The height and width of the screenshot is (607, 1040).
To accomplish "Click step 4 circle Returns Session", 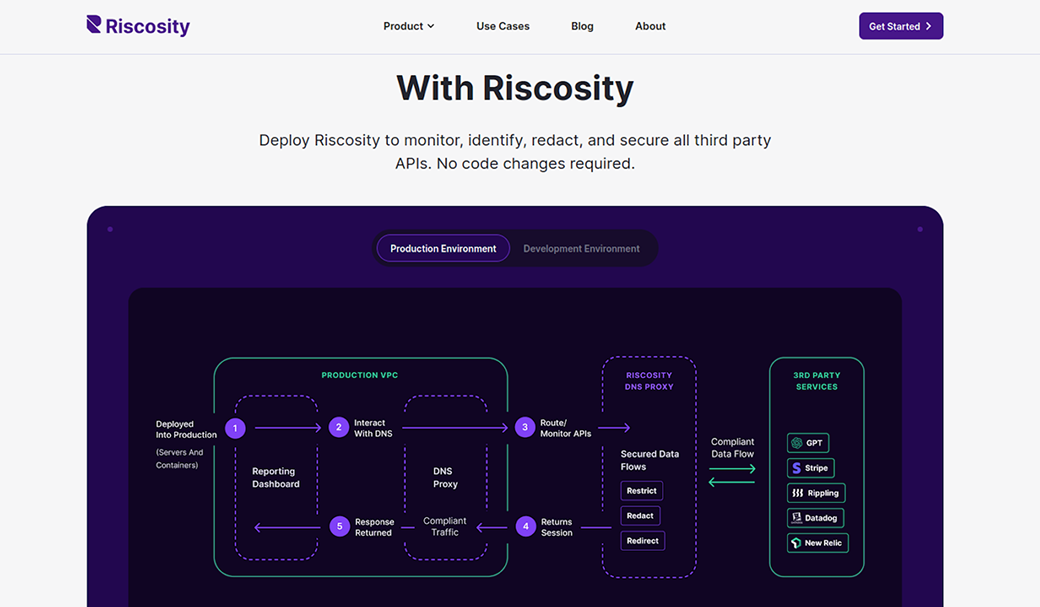I will click(x=525, y=527).
